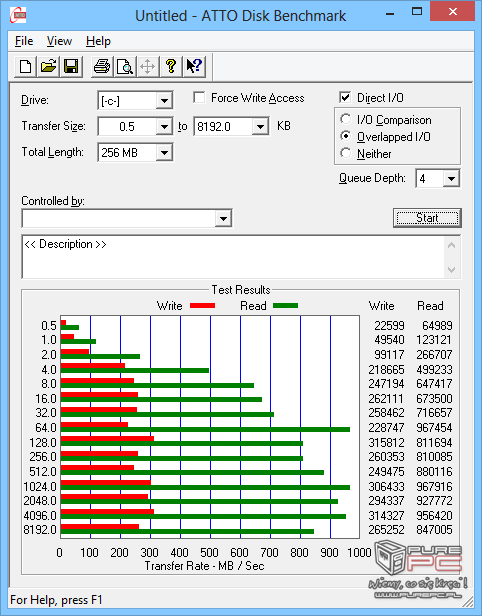
Task: Open the Queue Depth dropdown
Action: (x=451, y=179)
